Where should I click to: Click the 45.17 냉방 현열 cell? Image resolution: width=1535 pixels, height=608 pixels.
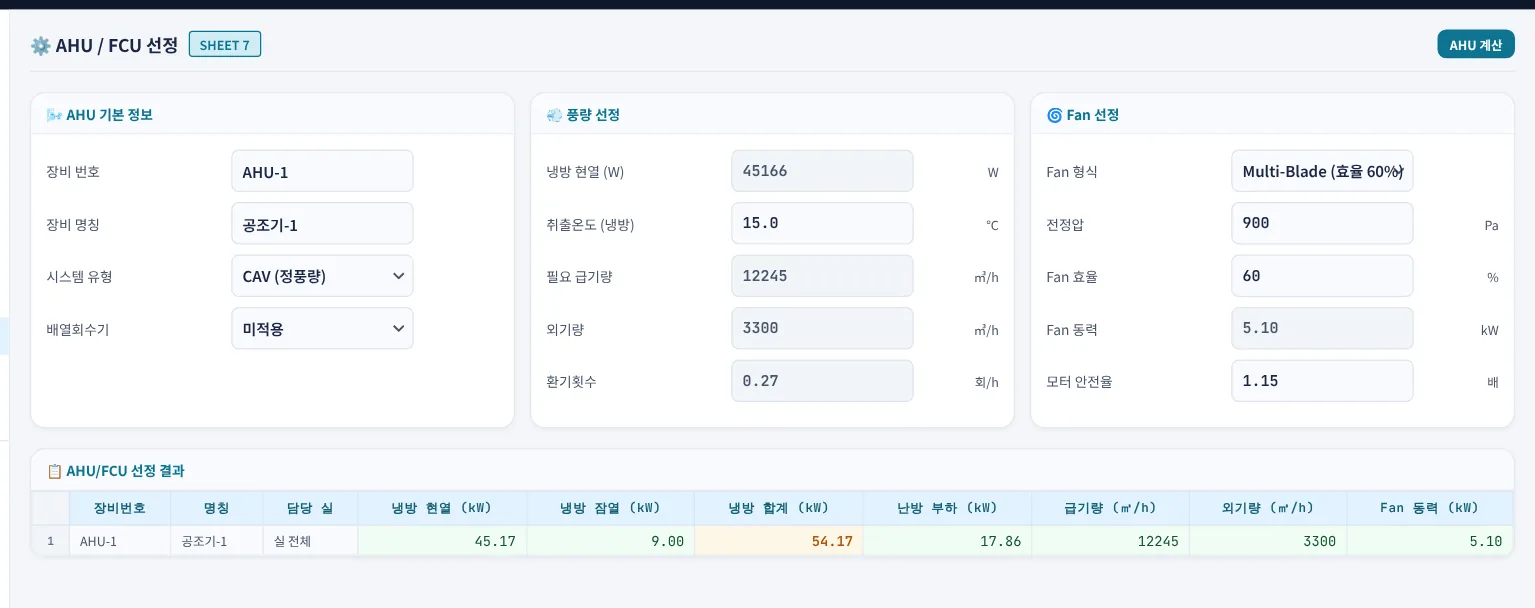point(442,541)
